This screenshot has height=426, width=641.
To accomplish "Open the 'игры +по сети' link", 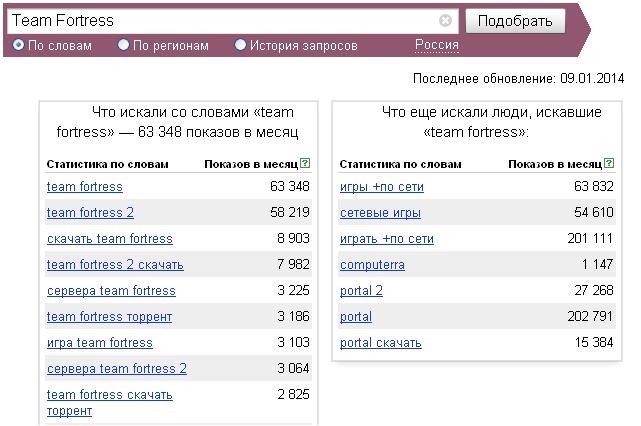I will point(382,187).
